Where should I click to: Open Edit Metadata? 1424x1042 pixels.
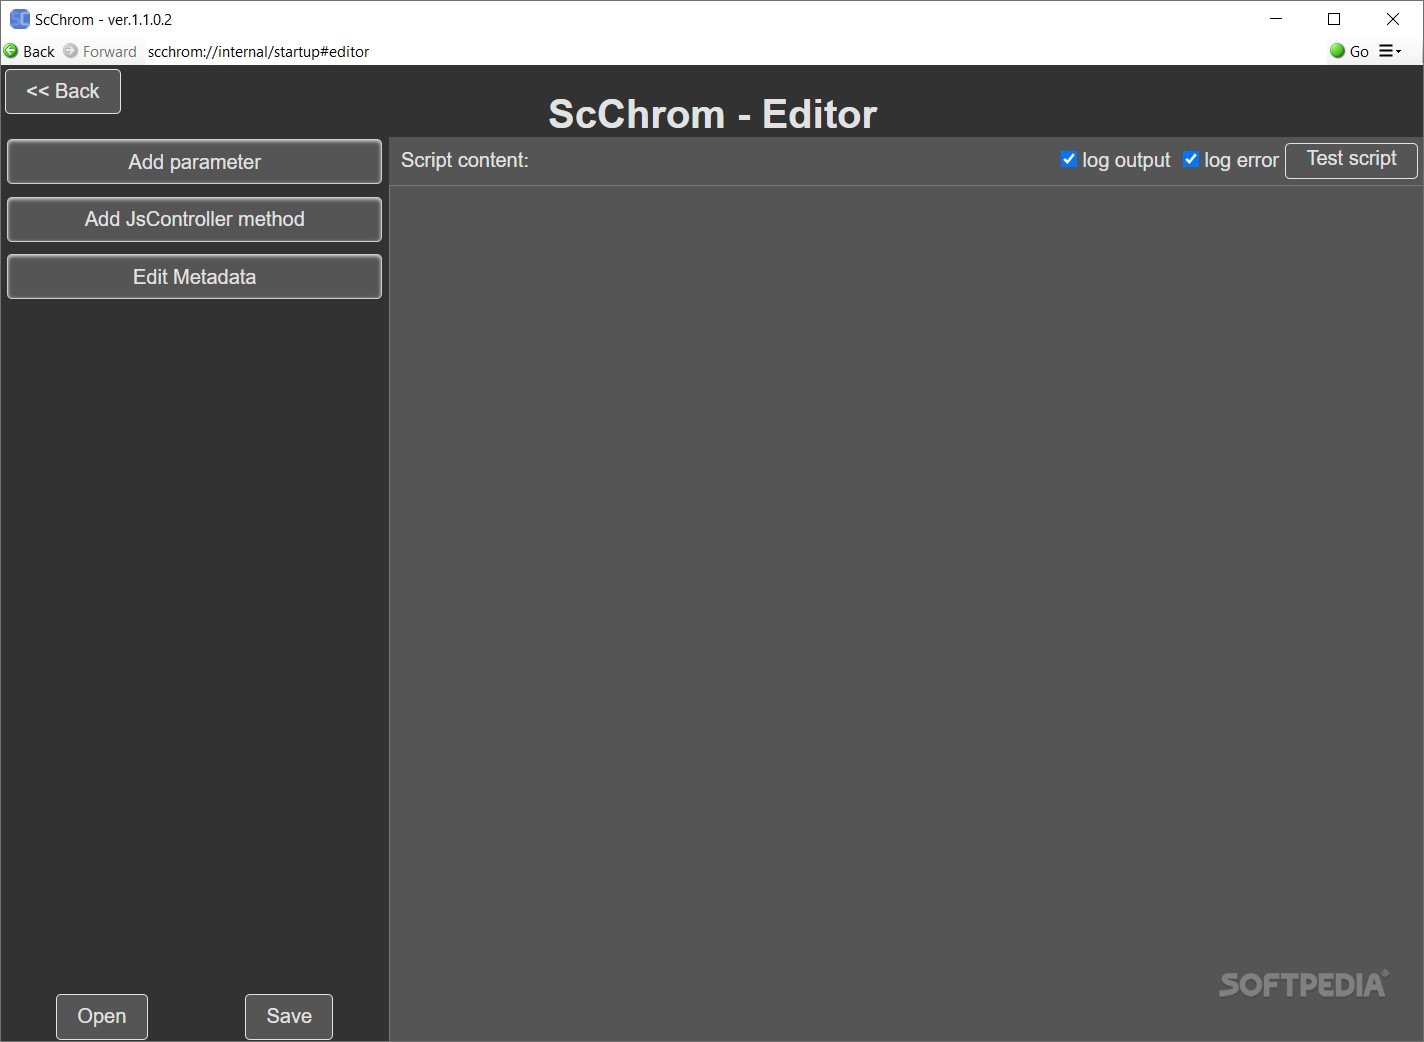[x=194, y=277]
